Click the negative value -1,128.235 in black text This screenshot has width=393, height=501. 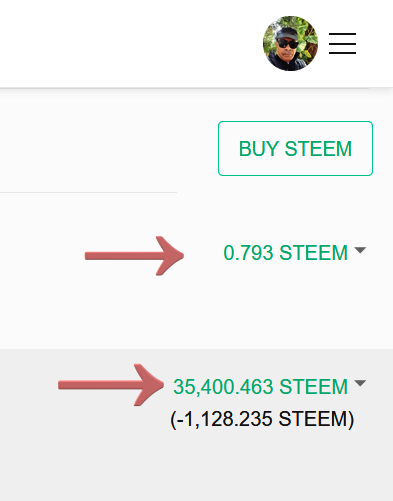[224, 419]
